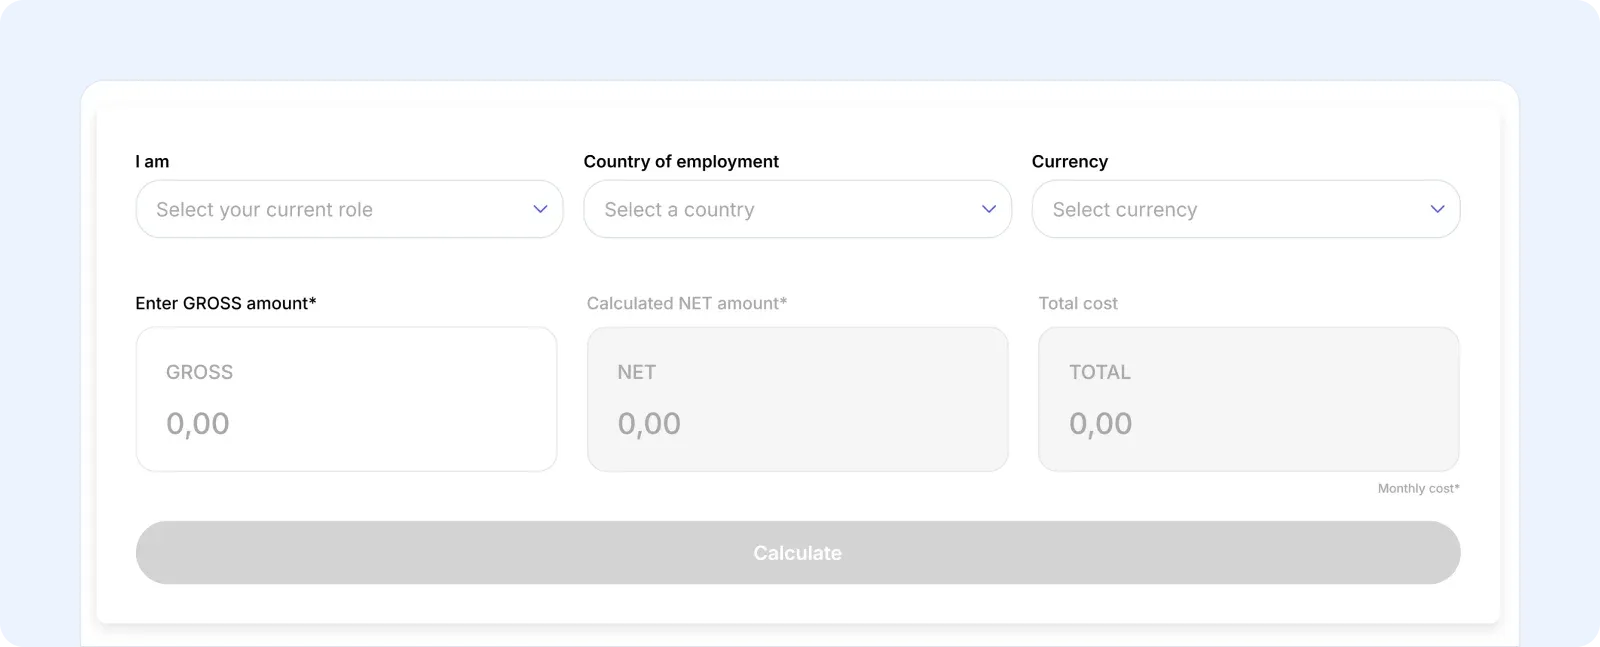The image size is (1600, 647).
Task: Click the 'I am' label
Action: tap(152, 161)
